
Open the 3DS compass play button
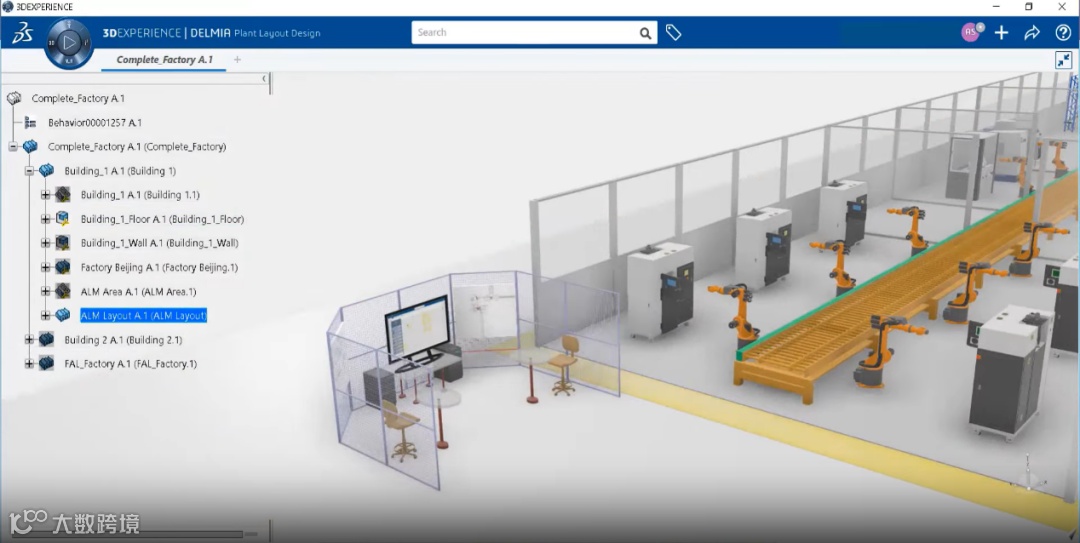(69, 43)
